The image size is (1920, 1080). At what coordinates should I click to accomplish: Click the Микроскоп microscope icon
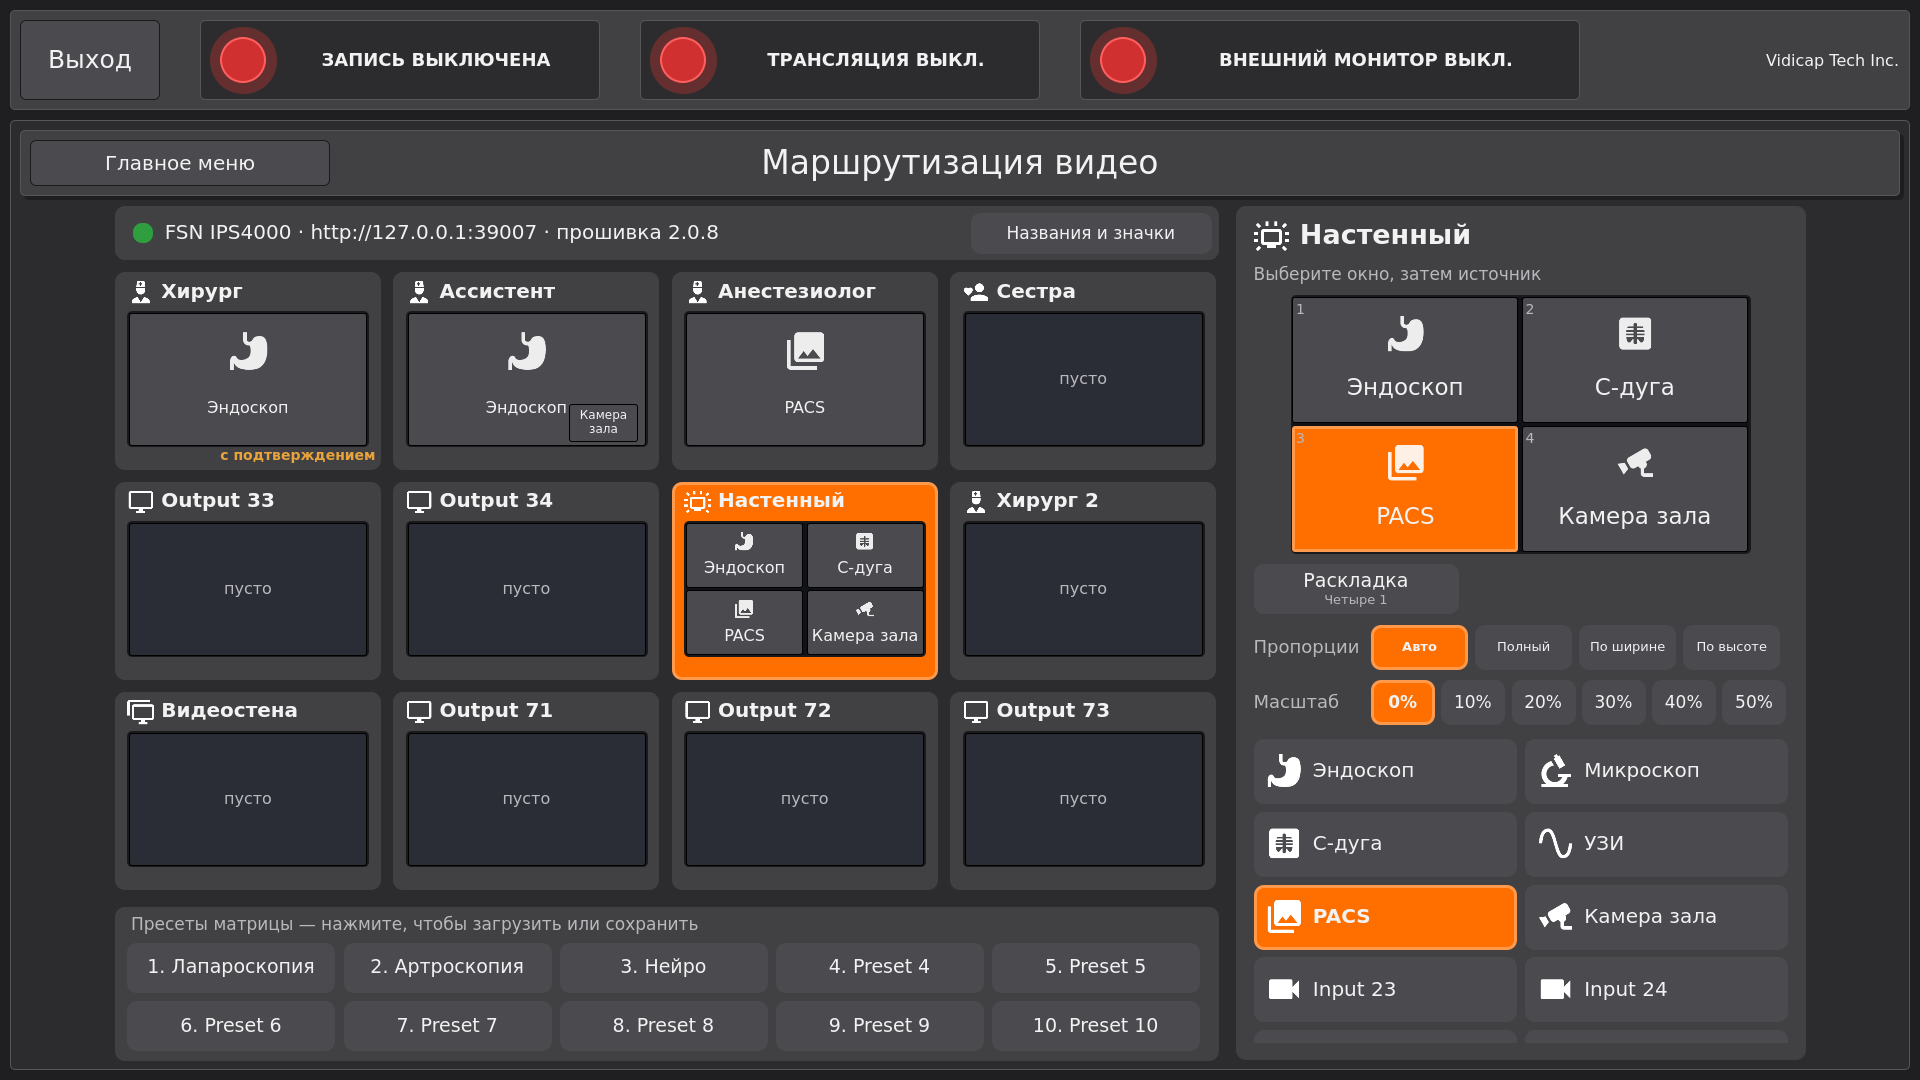pos(1555,771)
